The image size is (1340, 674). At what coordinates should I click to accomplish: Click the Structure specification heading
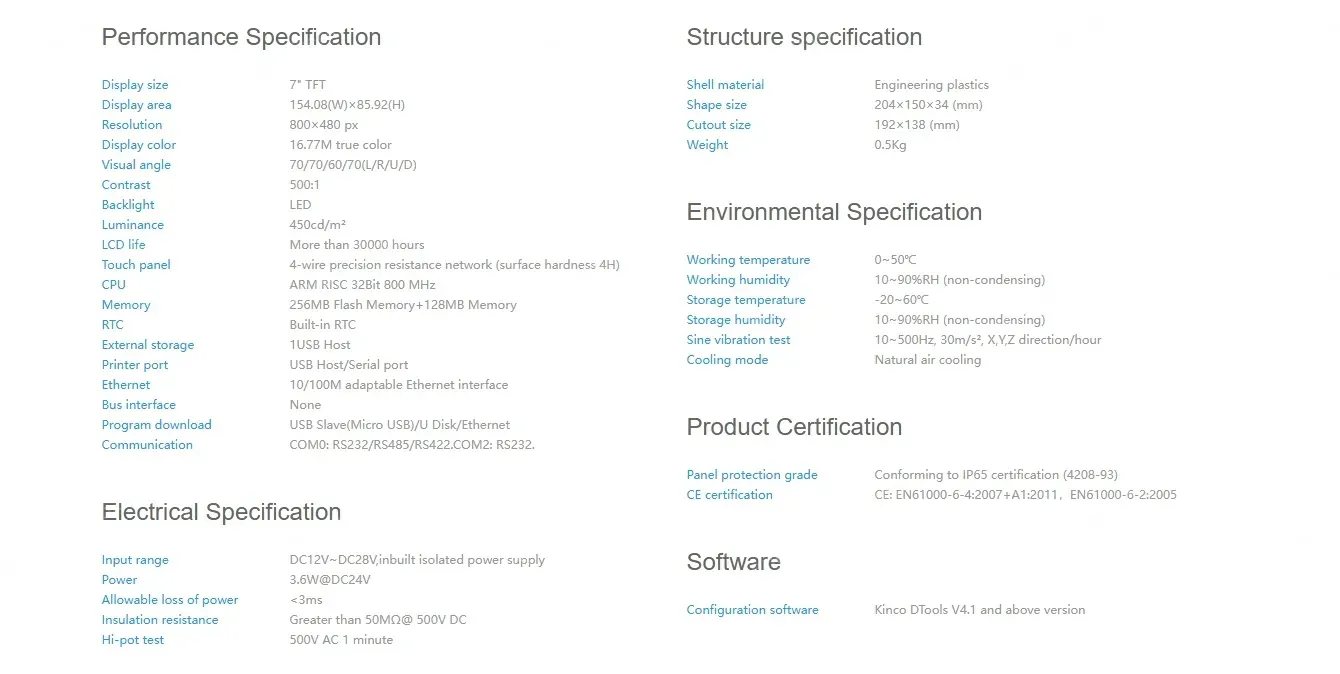[x=804, y=37]
